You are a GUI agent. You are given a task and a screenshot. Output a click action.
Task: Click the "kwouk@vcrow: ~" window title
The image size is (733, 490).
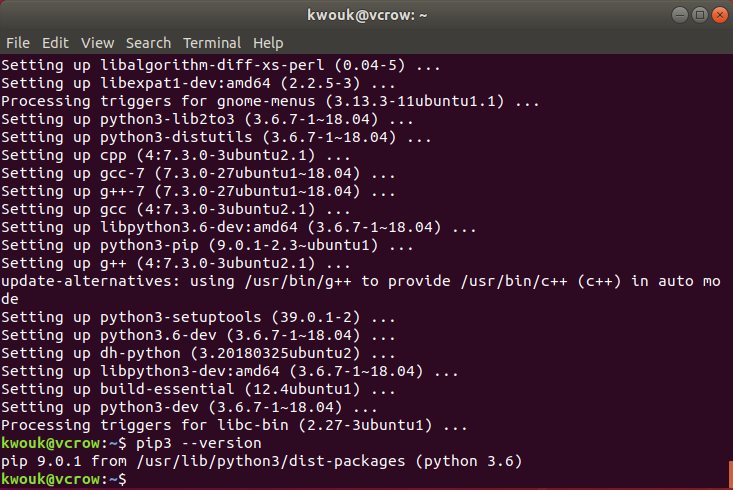(366, 15)
